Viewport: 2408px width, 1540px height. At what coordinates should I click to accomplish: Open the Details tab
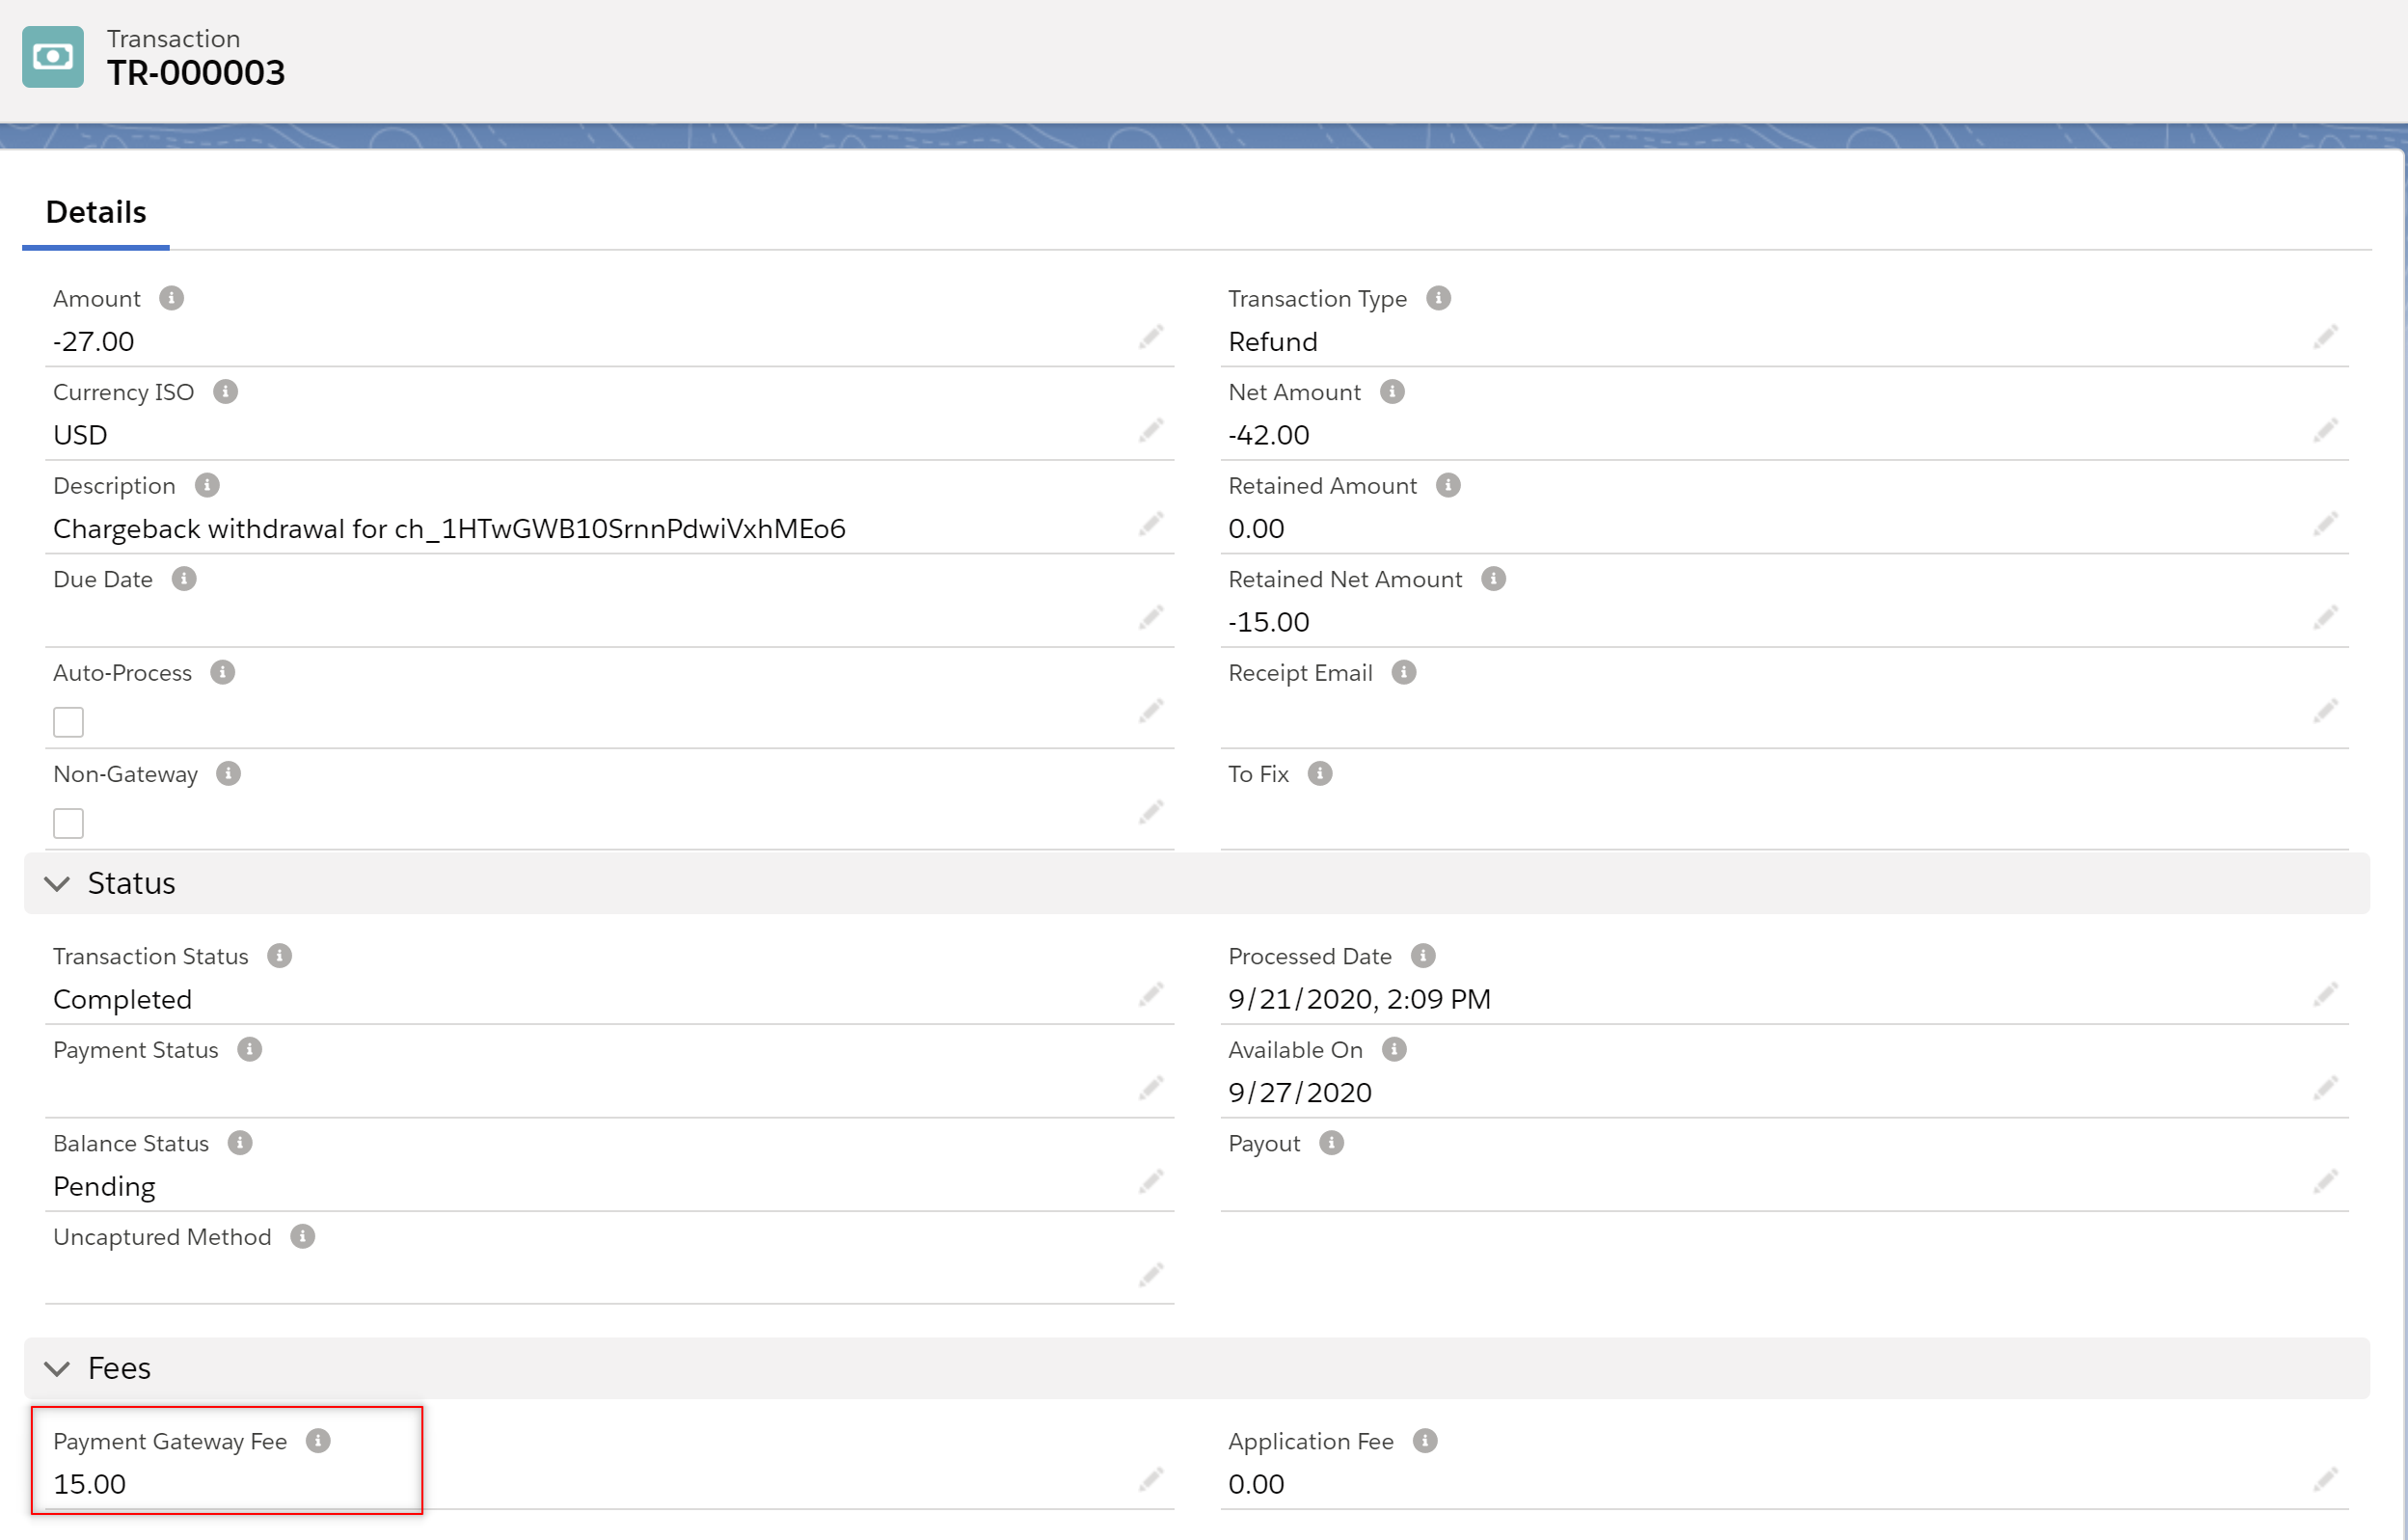(96, 213)
